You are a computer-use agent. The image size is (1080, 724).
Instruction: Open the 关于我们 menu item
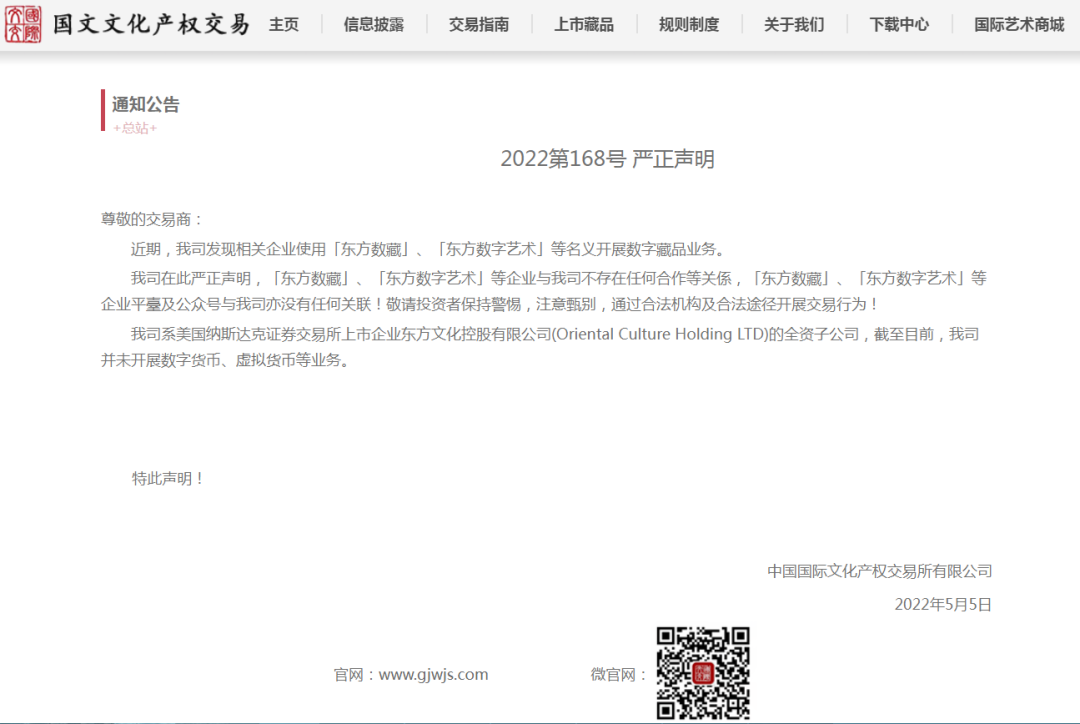(794, 25)
